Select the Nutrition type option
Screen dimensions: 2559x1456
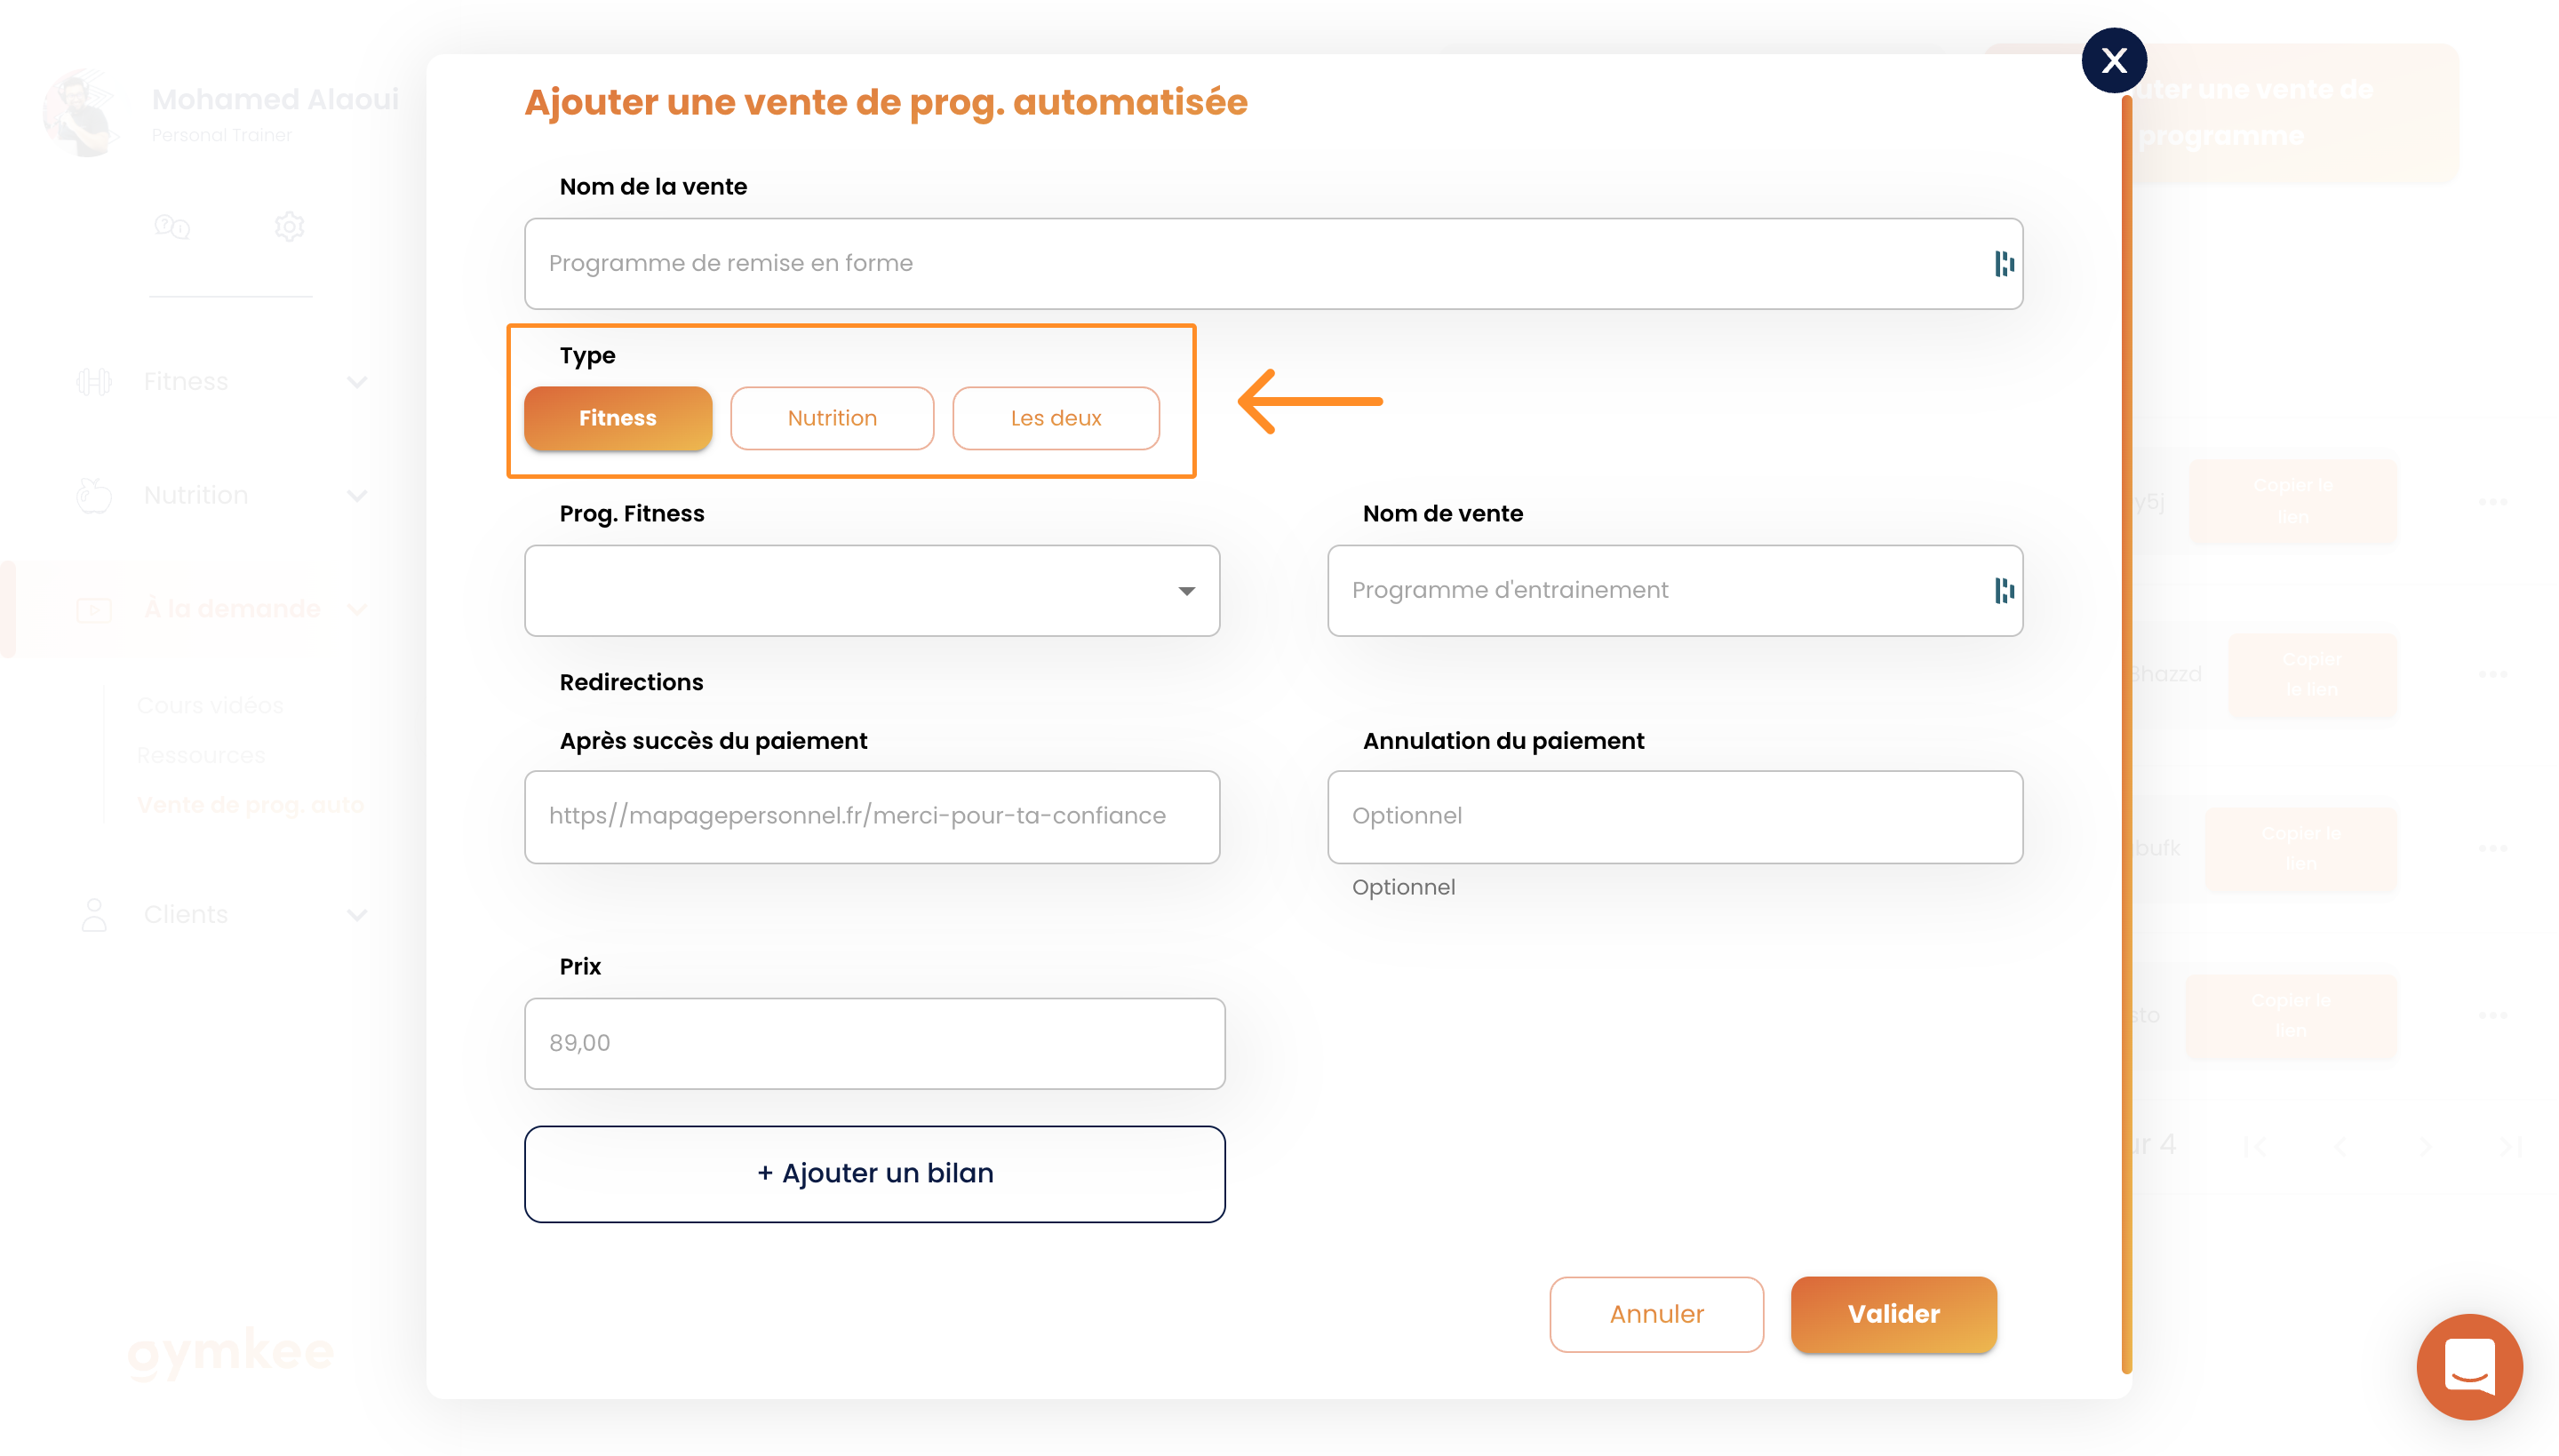point(831,418)
